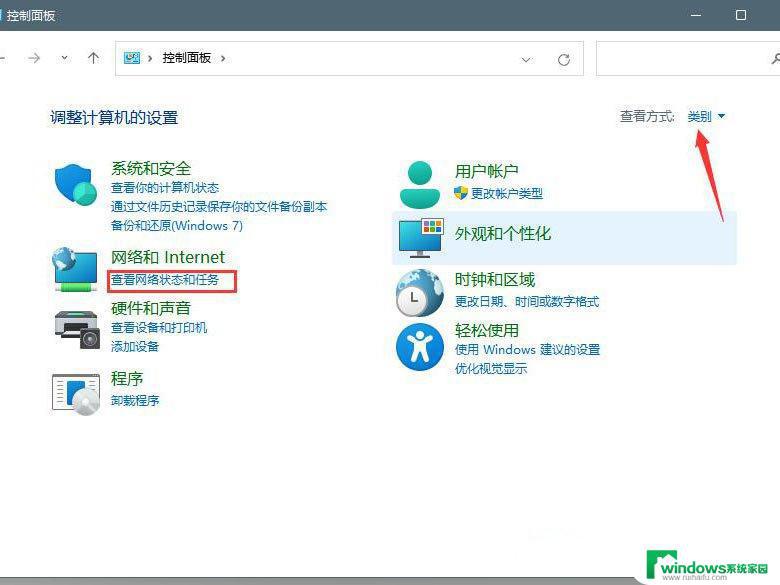The height and width of the screenshot is (585, 780).
Task: Click 卸载程序 link
Action: tap(134, 400)
